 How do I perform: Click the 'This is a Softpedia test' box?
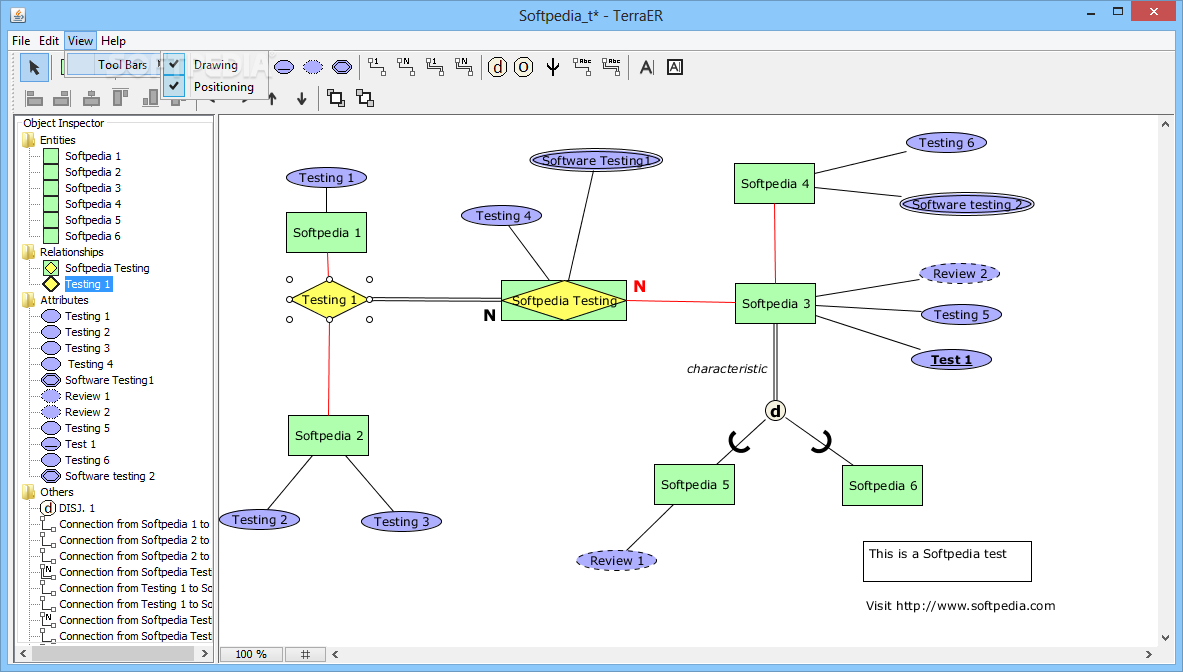point(947,561)
